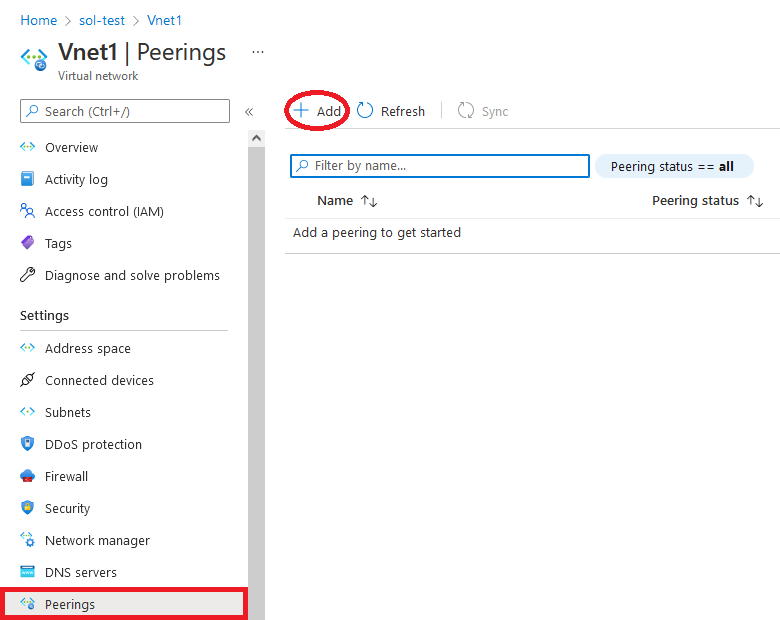
Task: Sort by Name column arrows
Action: point(369,201)
